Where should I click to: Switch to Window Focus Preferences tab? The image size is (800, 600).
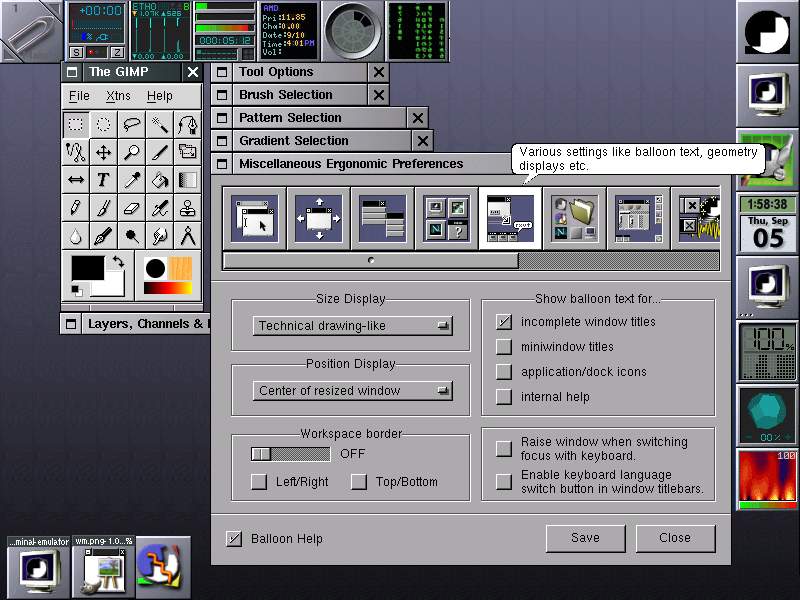[255, 218]
